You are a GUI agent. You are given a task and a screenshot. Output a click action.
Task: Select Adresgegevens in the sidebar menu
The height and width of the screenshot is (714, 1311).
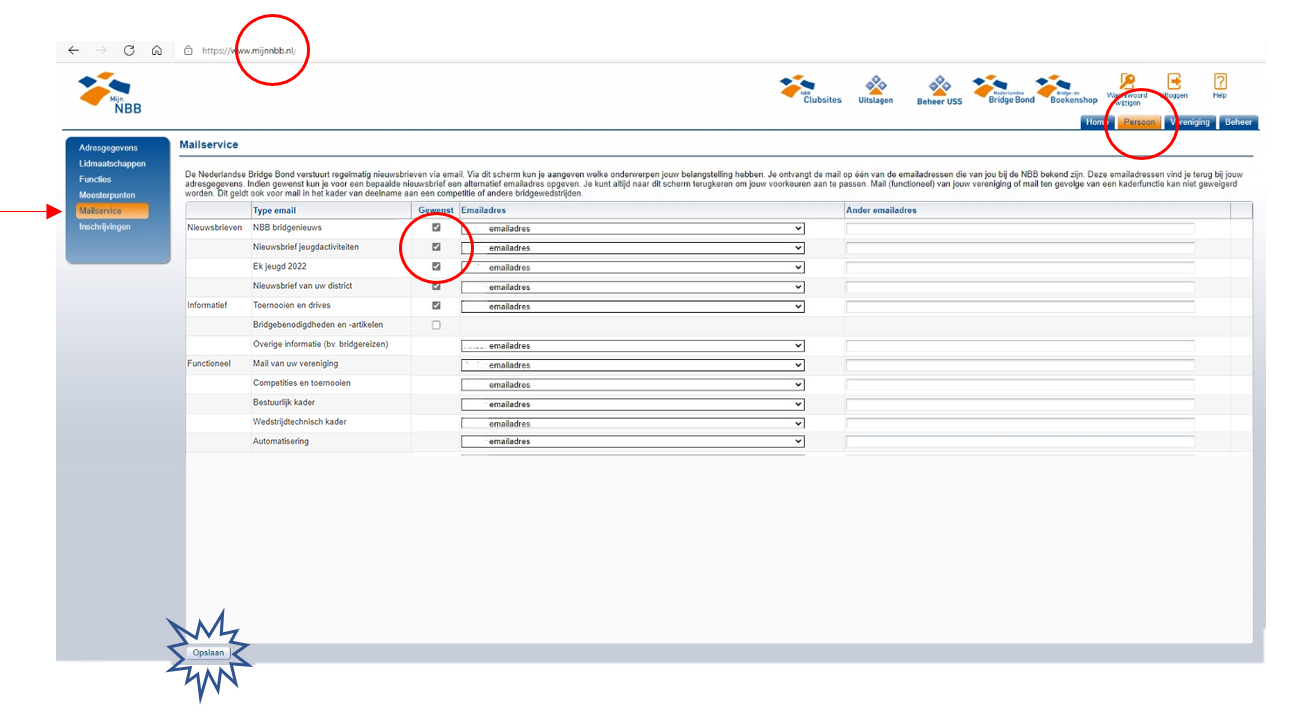pos(108,148)
